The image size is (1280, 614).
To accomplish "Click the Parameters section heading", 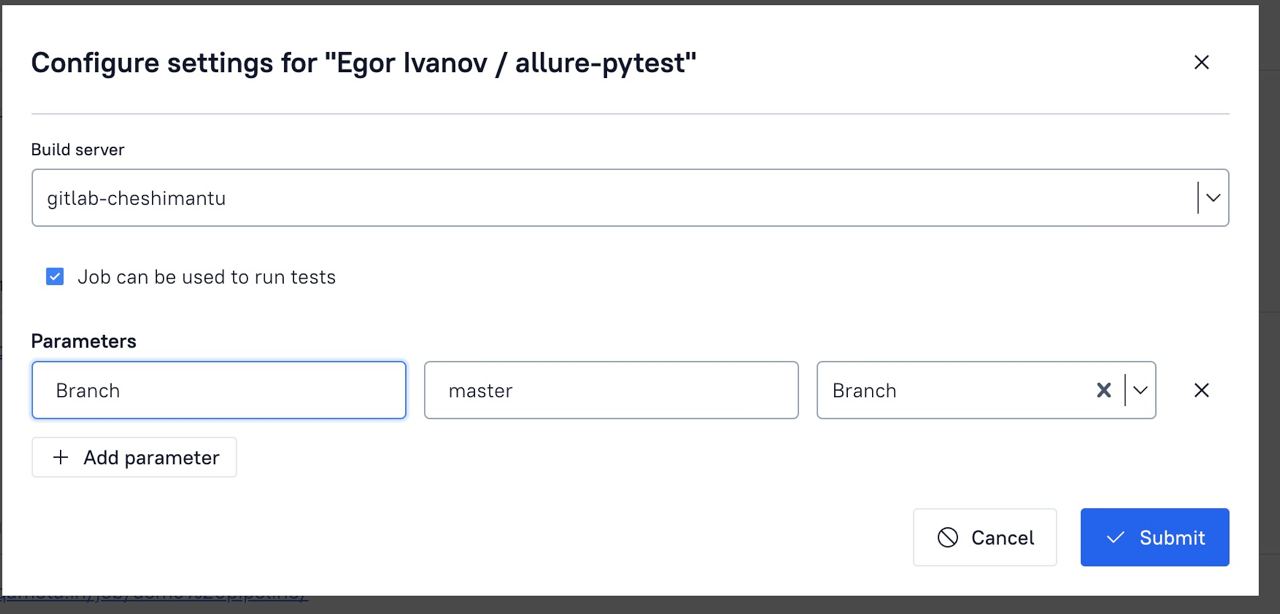I will pos(84,341).
